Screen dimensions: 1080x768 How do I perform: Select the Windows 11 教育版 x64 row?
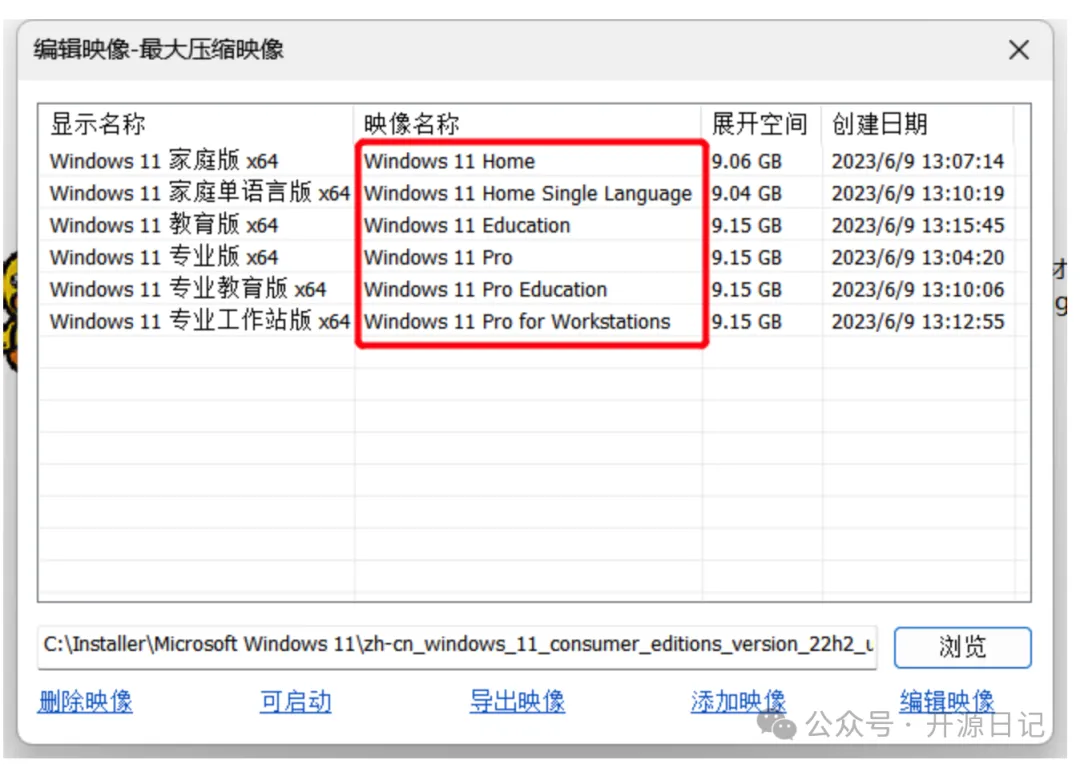click(x=164, y=225)
